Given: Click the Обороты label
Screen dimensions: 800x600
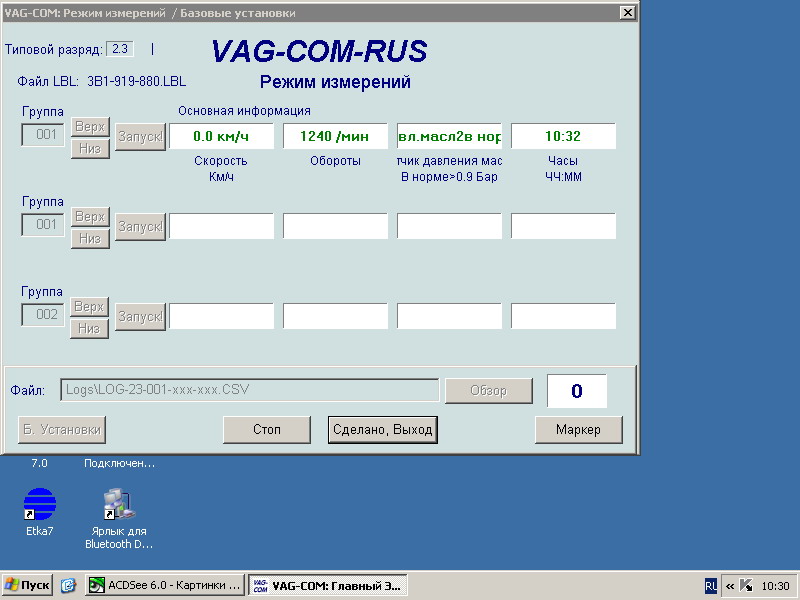Looking at the screenshot, I should tap(335, 161).
